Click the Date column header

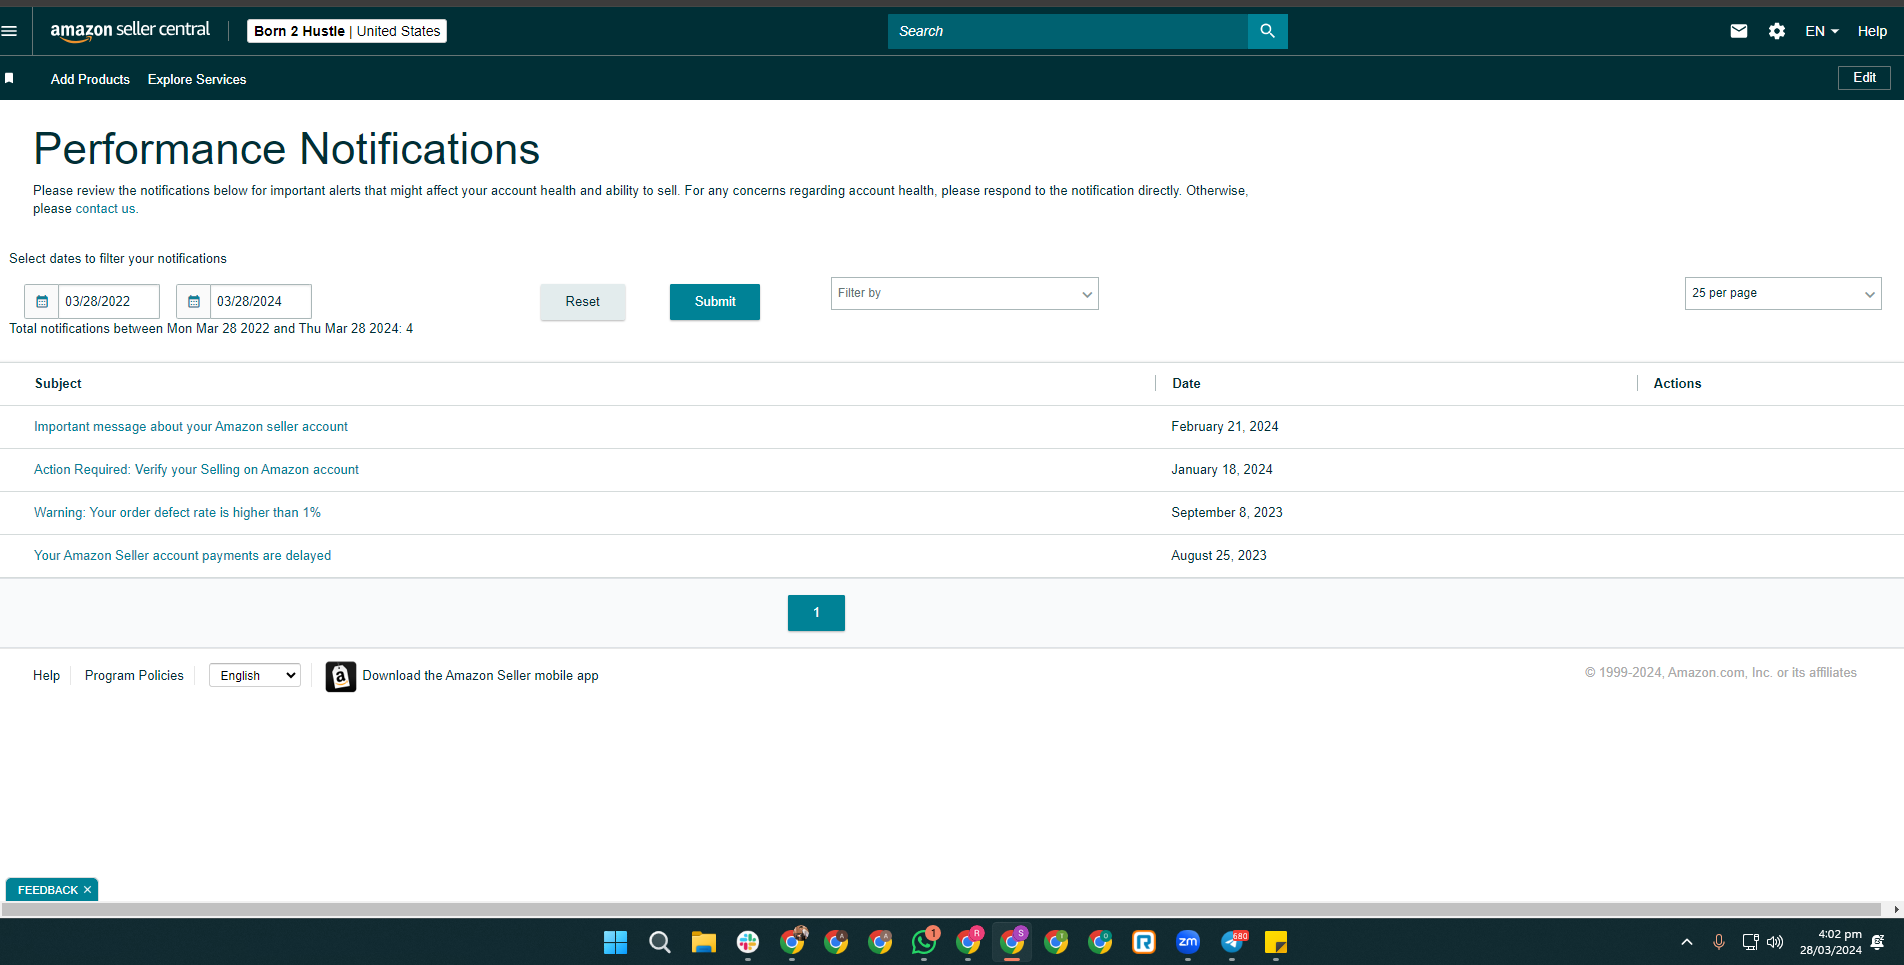[1186, 384]
